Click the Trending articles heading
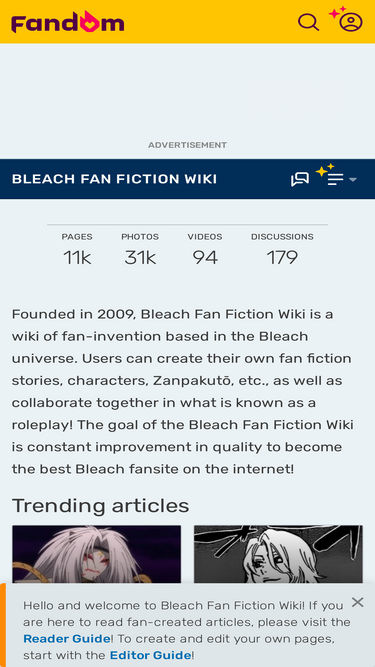This screenshot has height=667, width=375. pyautogui.click(x=100, y=506)
